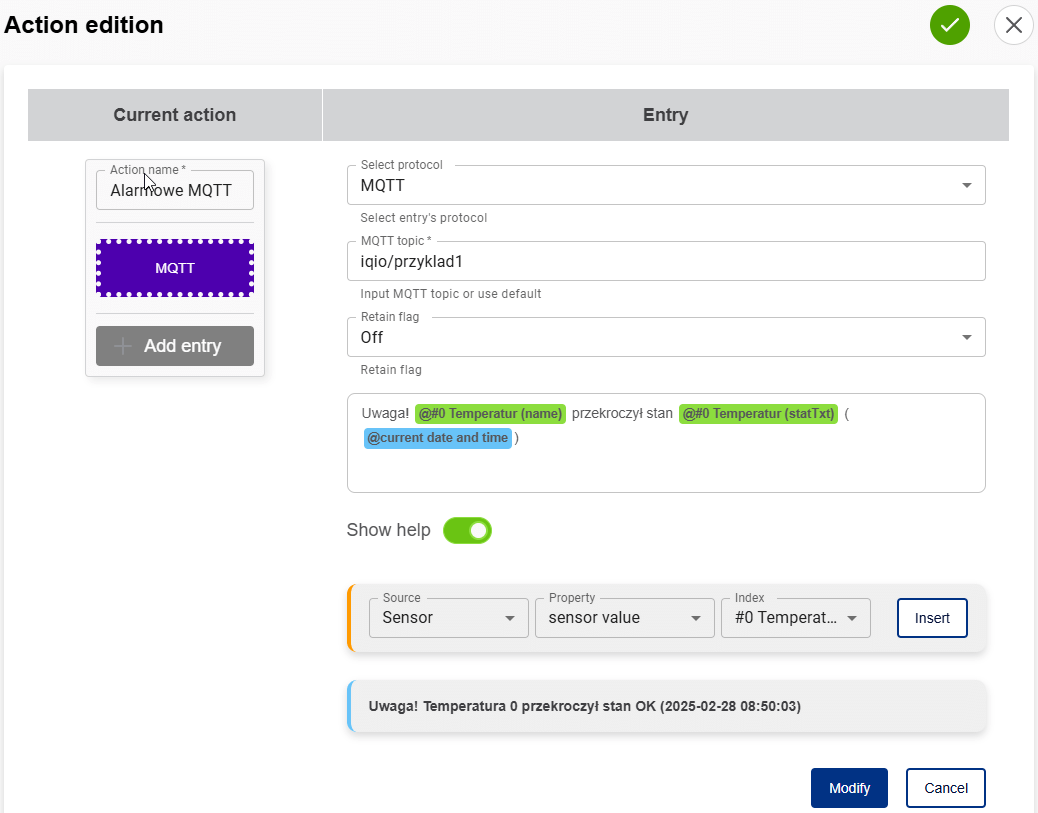Toggle the Show help switch

click(x=467, y=530)
